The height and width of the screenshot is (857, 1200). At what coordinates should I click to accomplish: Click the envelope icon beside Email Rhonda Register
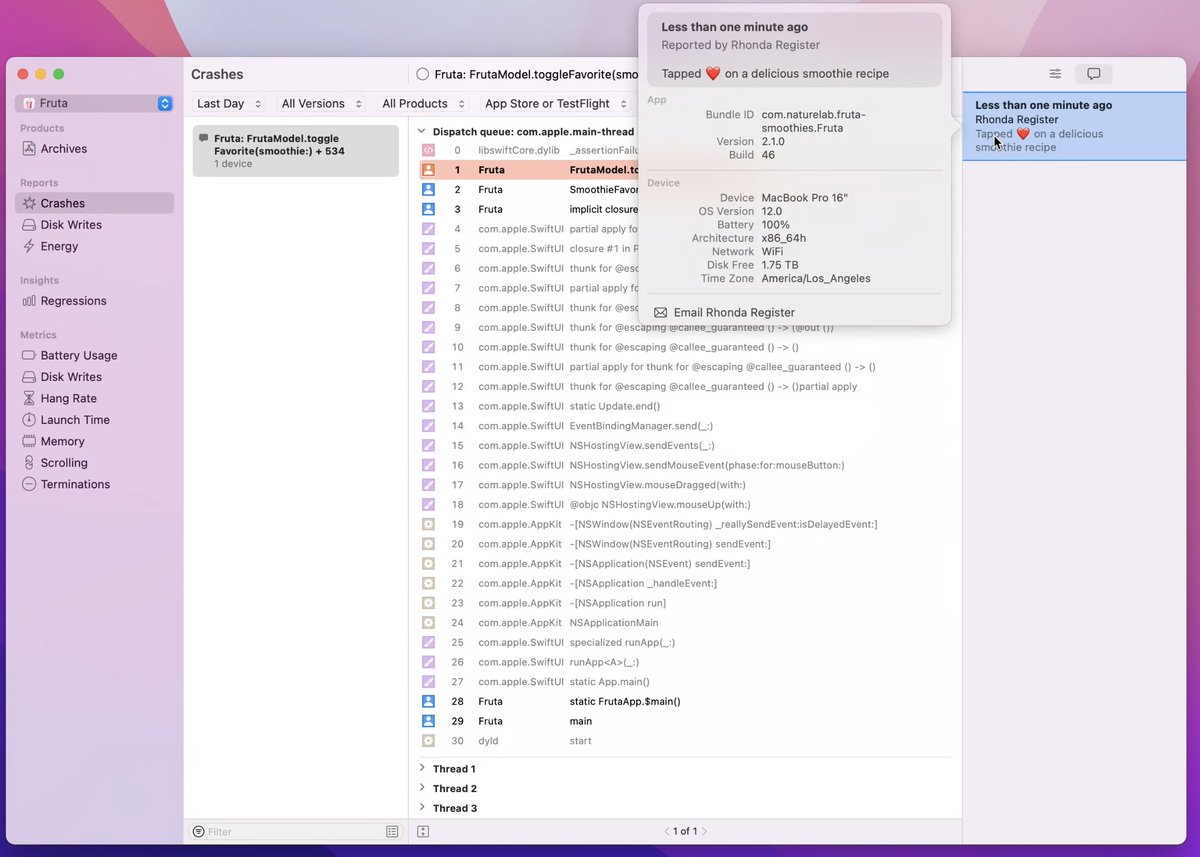[660, 313]
